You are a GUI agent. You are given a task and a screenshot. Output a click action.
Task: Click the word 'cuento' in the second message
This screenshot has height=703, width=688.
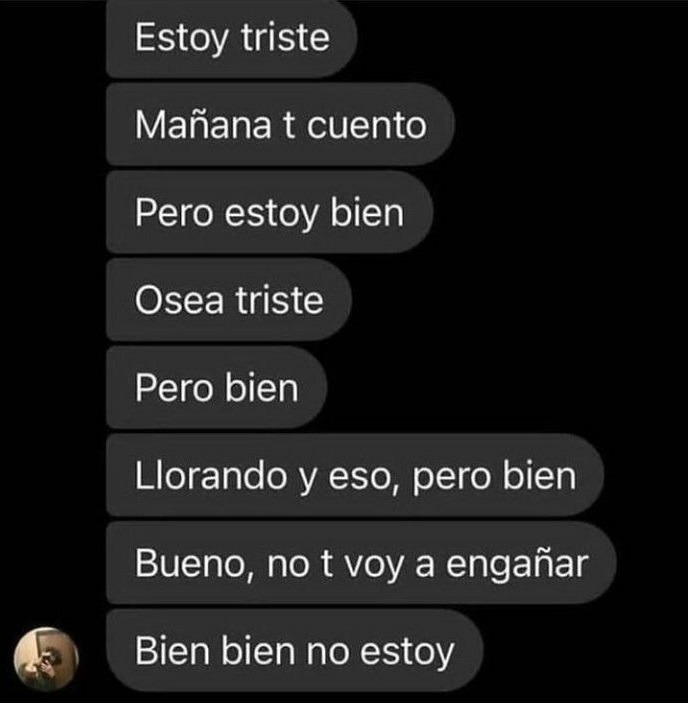(x=366, y=126)
